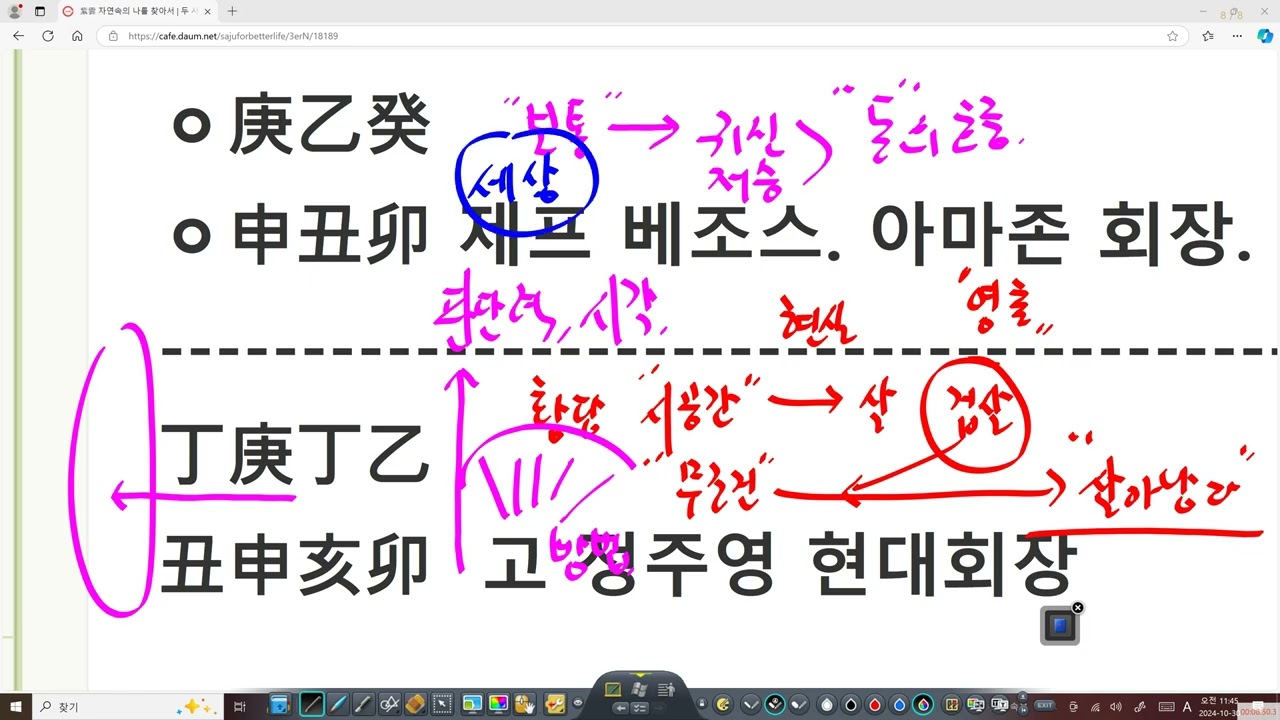Toggle the IME input mode A indicator
Screen dimensions: 1280x720
click(1186, 707)
